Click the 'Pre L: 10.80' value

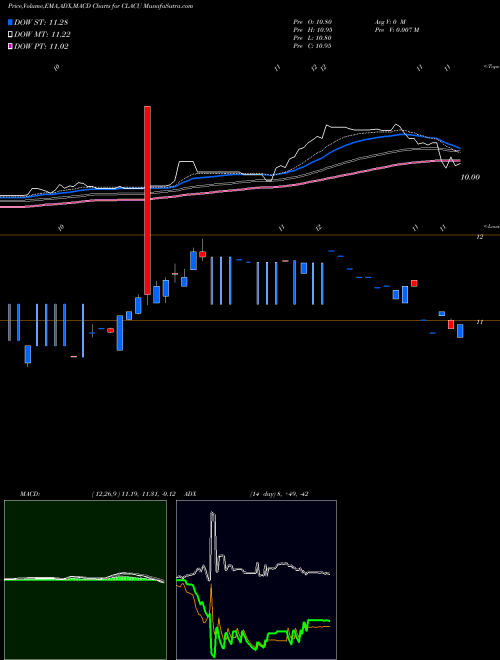[x=312, y=38]
